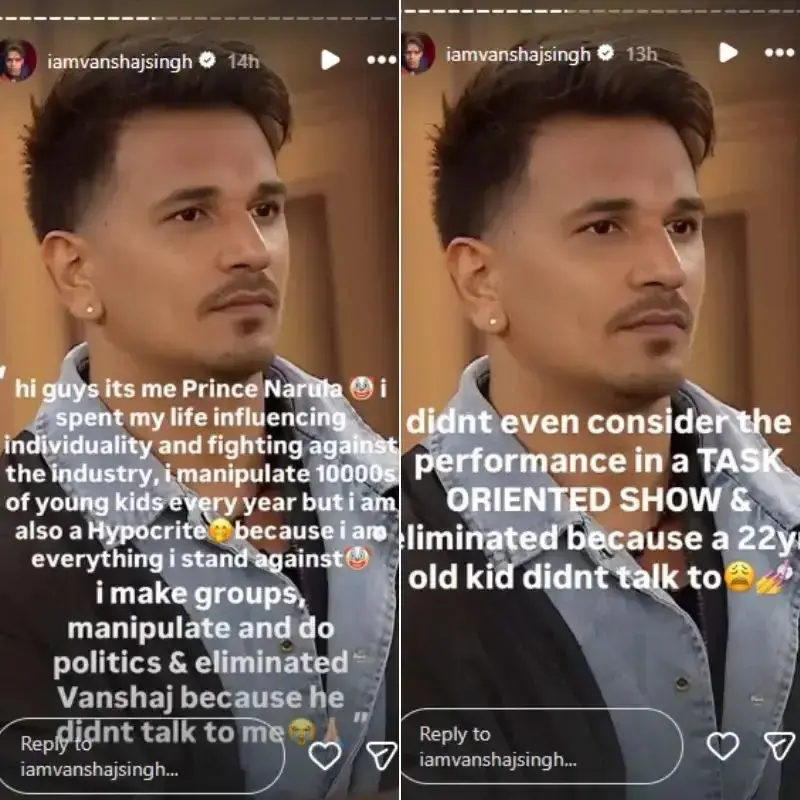
Task: Focus the right Reply to iamvanshajsingh field
Action: [x=542, y=746]
